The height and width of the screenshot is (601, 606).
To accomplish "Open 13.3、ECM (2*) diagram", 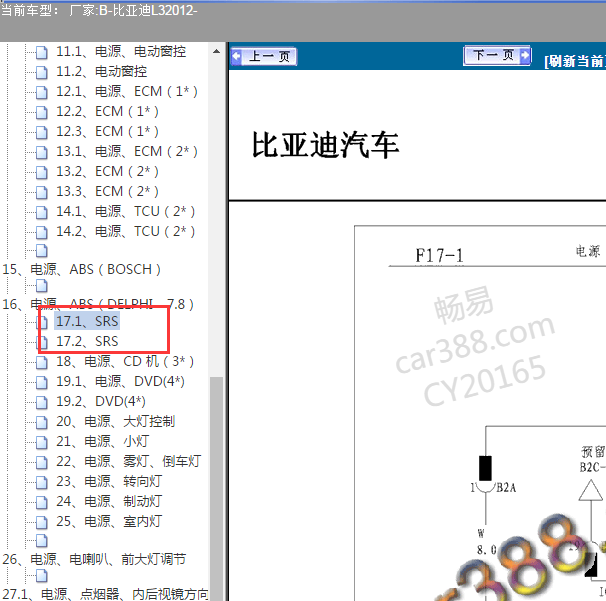I will (x=107, y=192).
